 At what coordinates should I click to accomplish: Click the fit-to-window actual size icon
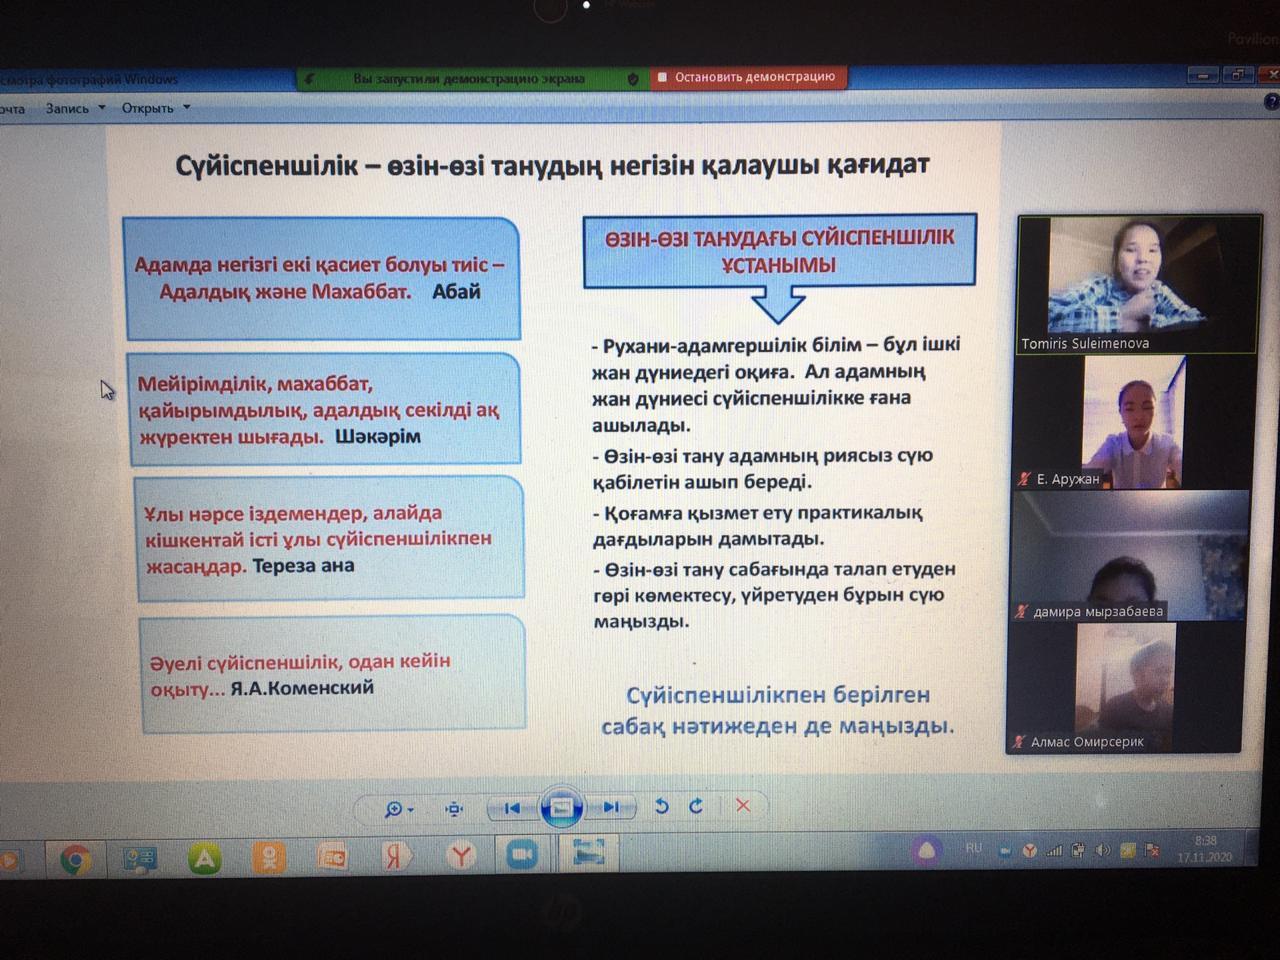454,808
